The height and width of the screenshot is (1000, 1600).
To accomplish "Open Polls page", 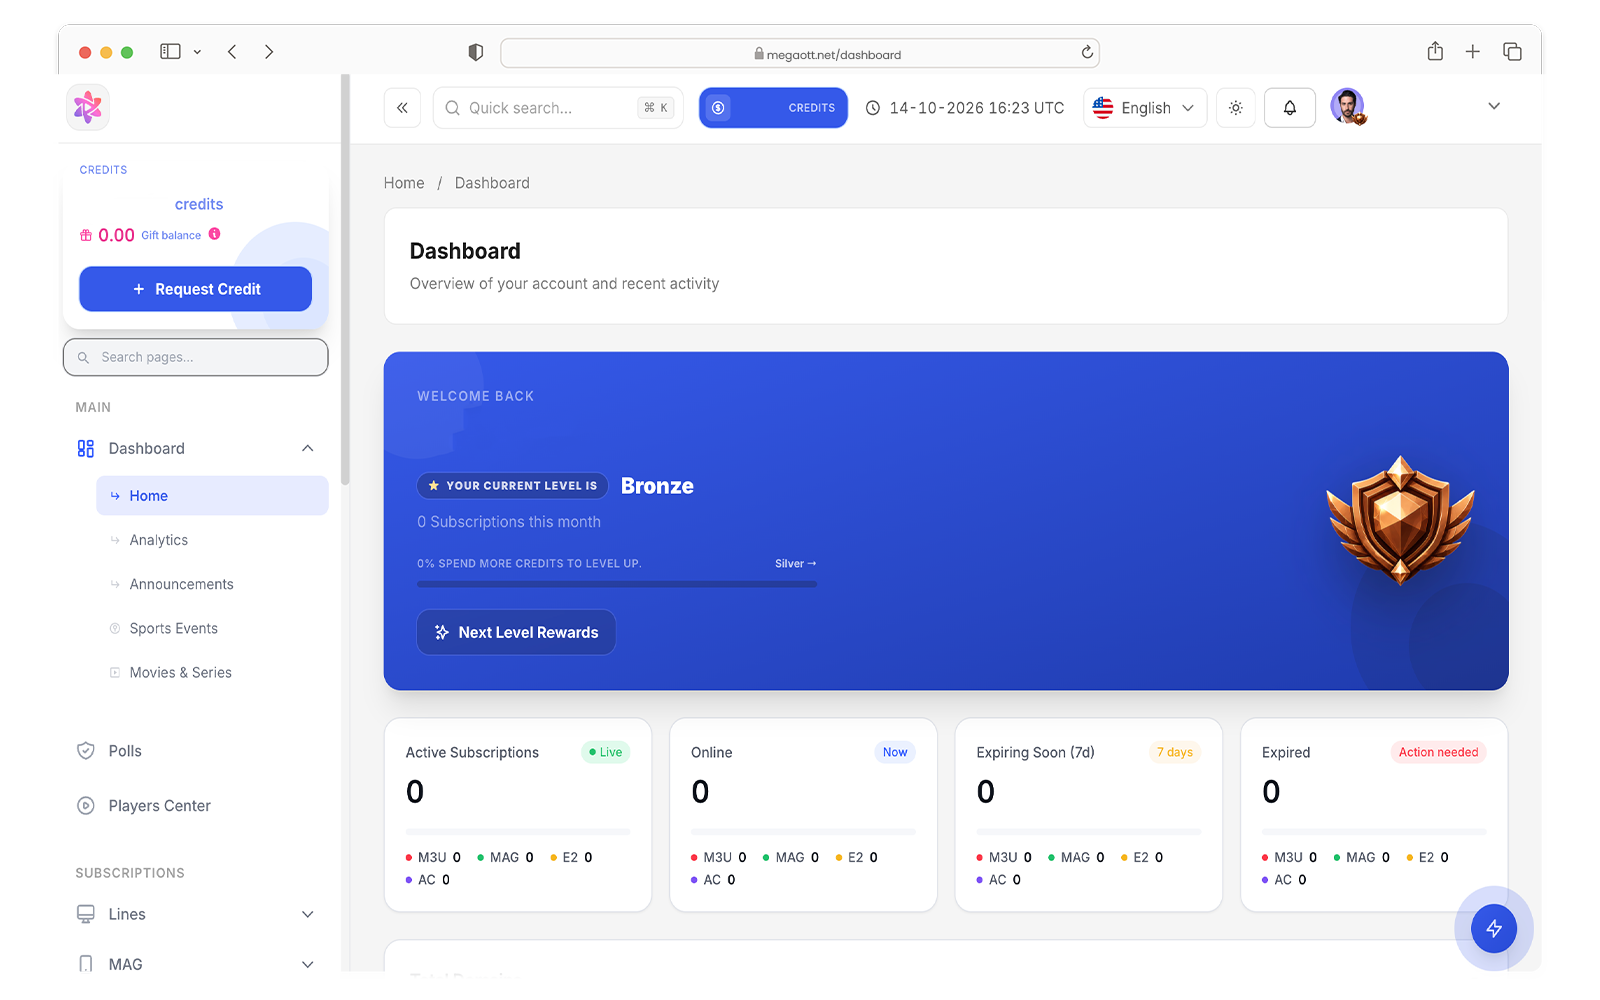I will point(125,751).
